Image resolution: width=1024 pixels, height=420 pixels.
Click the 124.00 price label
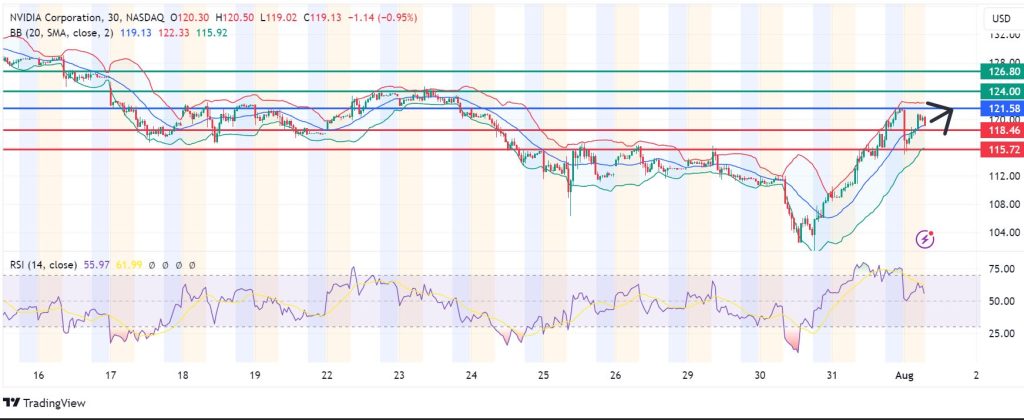pos(1002,91)
